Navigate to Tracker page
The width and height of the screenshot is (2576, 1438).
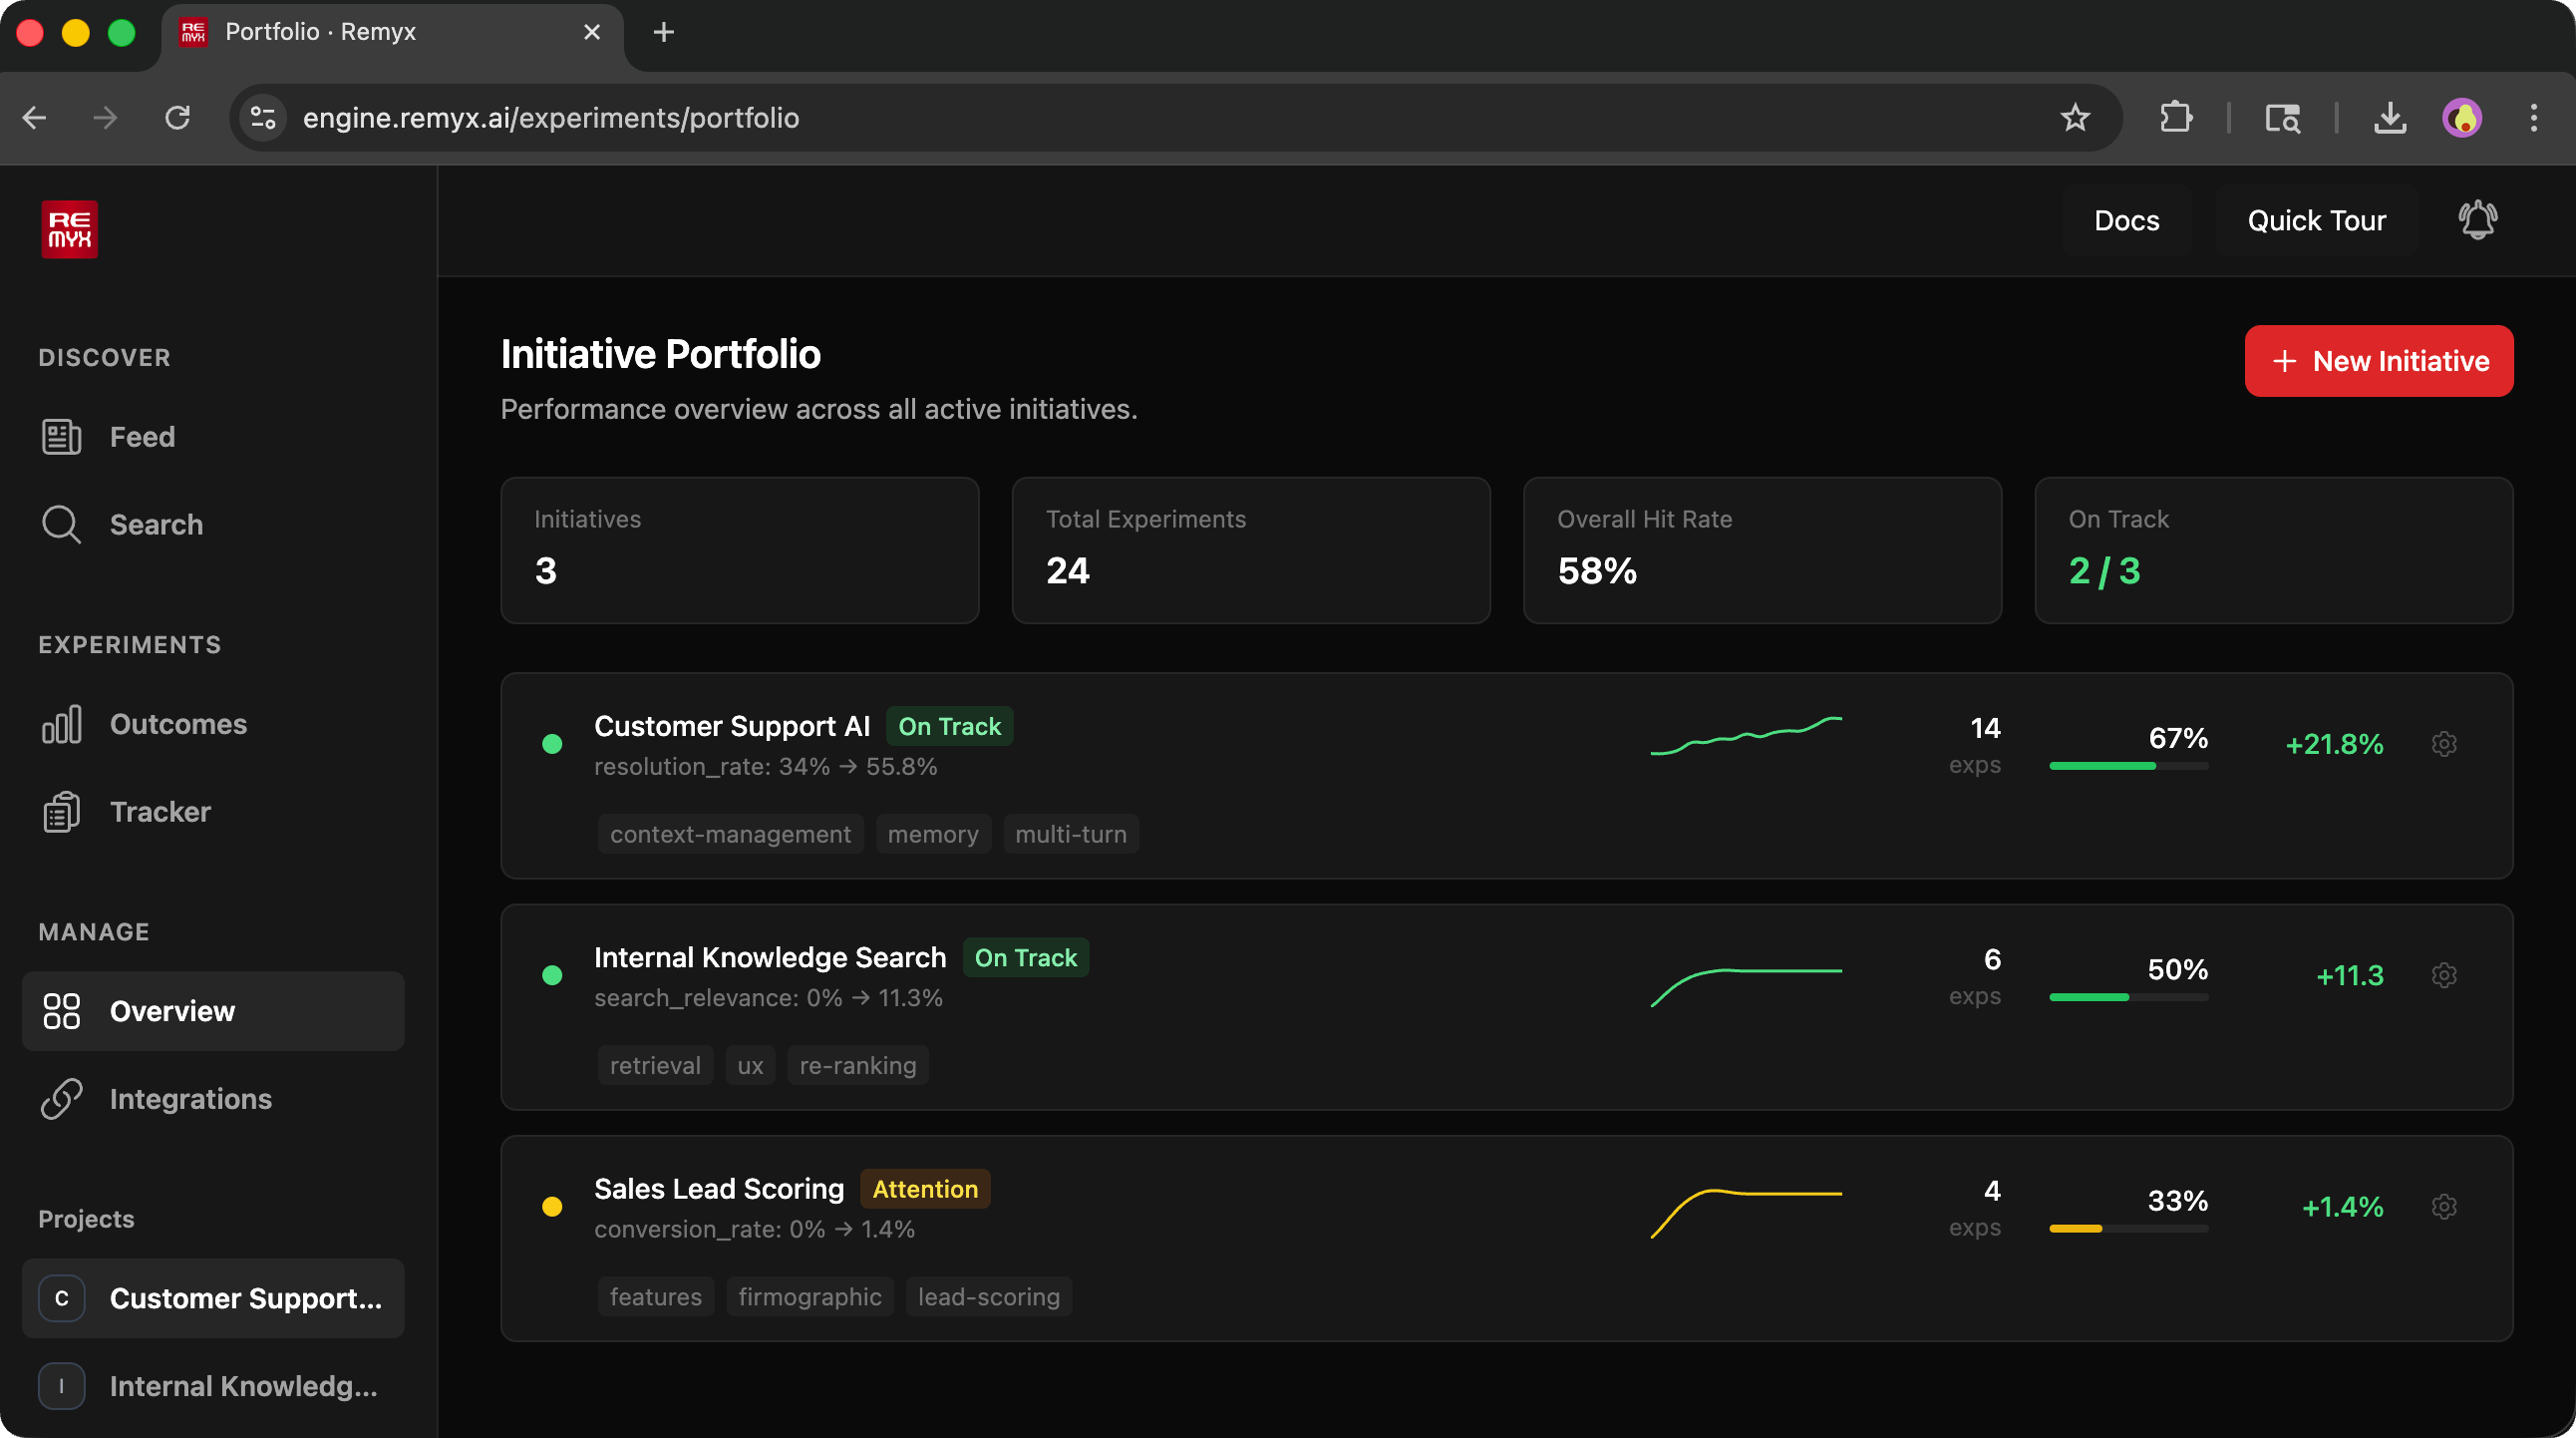tap(160, 812)
